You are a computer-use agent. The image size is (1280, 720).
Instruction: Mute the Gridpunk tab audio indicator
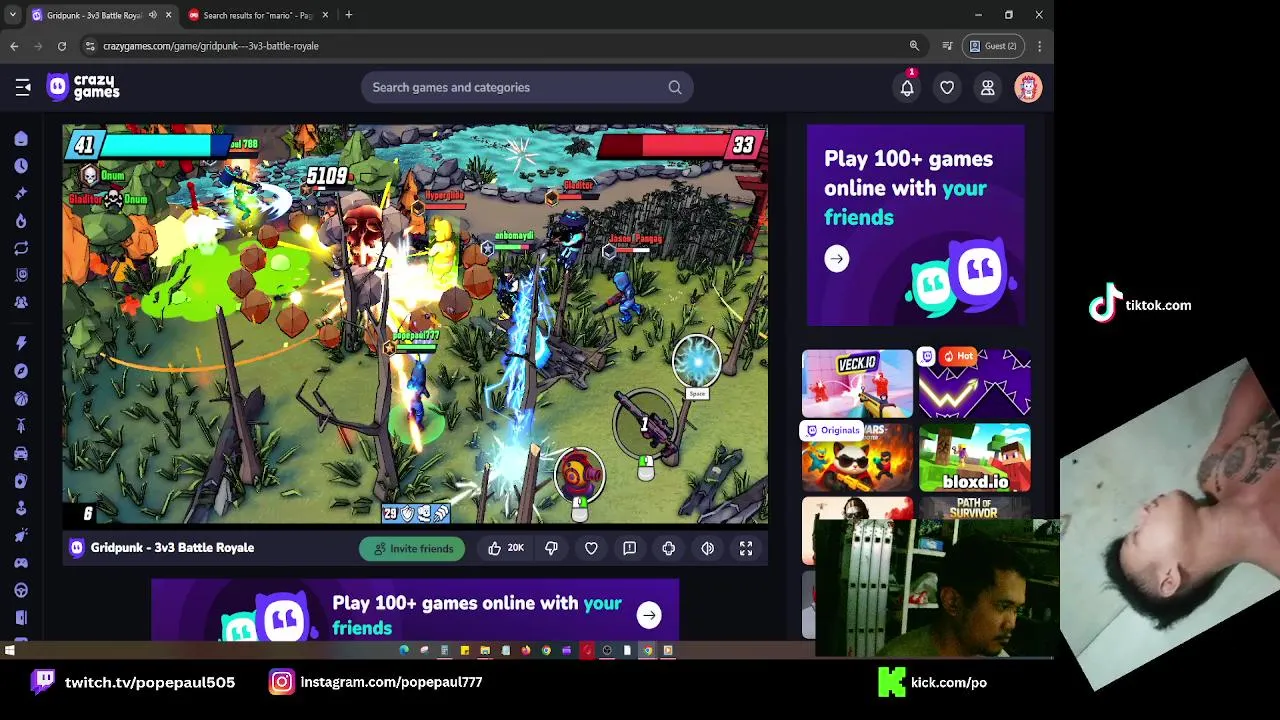coord(153,15)
